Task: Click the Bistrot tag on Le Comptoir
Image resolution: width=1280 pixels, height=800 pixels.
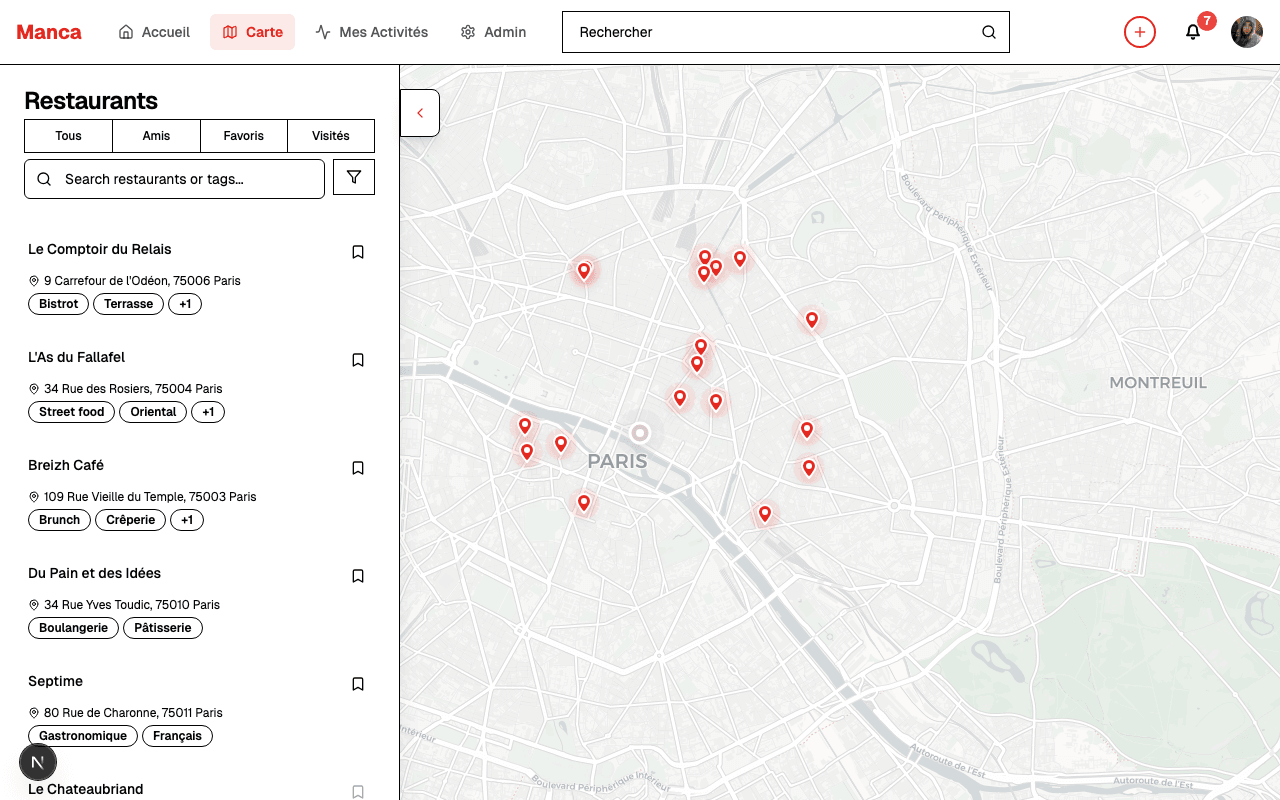Action: pyautogui.click(x=58, y=303)
